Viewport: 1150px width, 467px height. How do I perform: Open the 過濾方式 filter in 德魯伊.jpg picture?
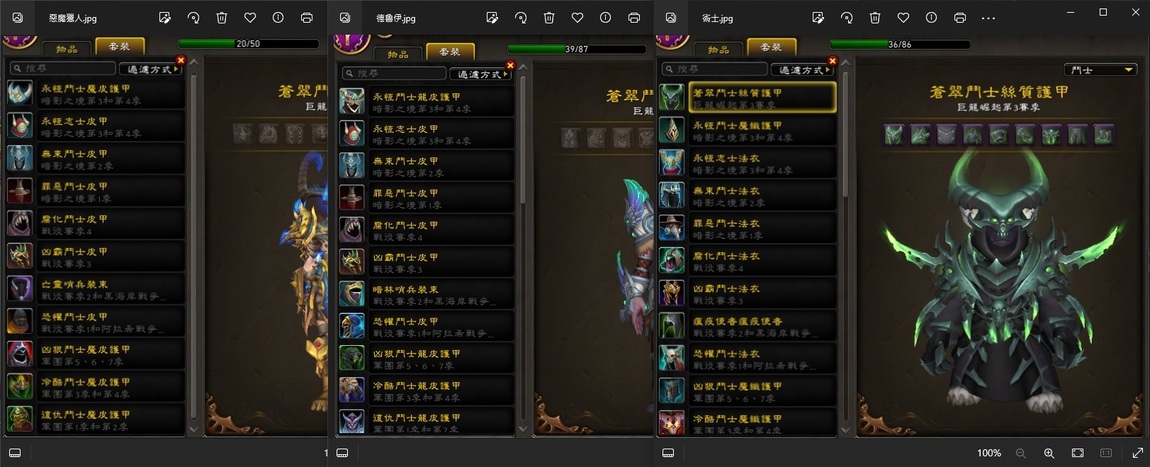(x=480, y=74)
